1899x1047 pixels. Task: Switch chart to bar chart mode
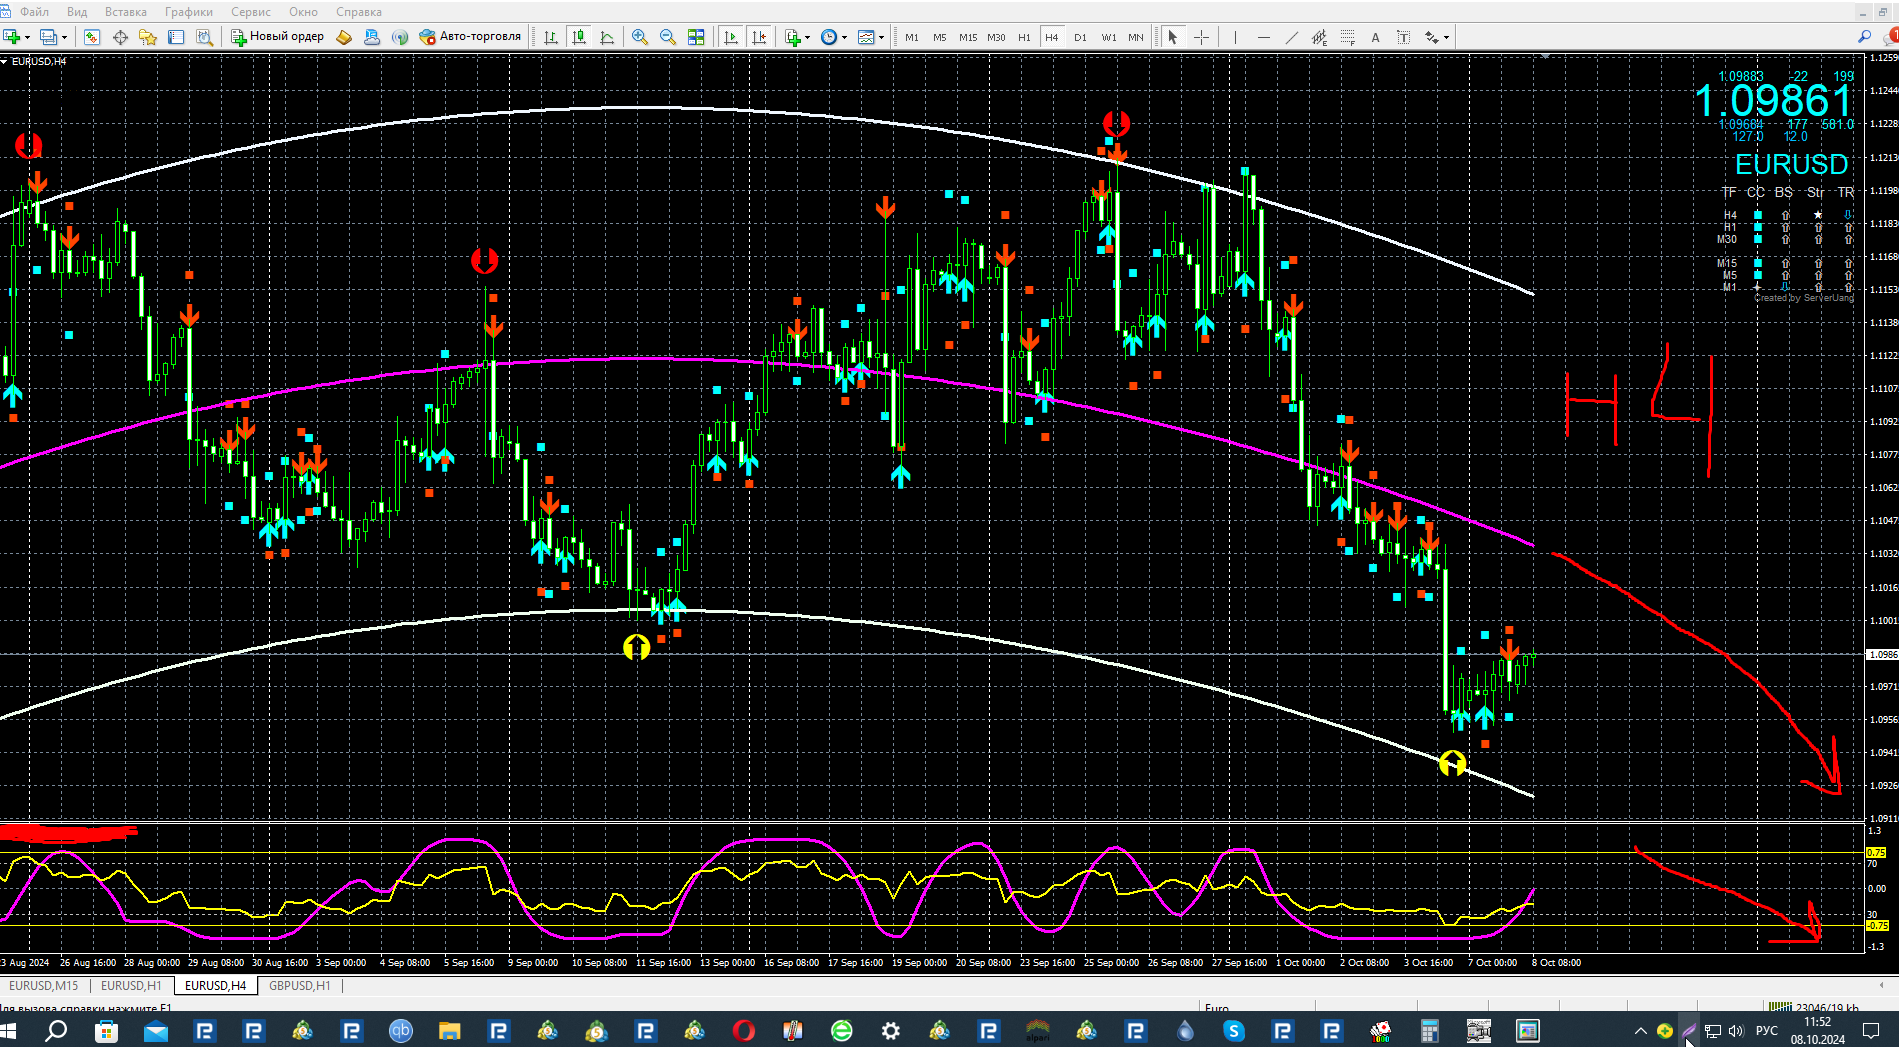pyautogui.click(x=551, y=37)
